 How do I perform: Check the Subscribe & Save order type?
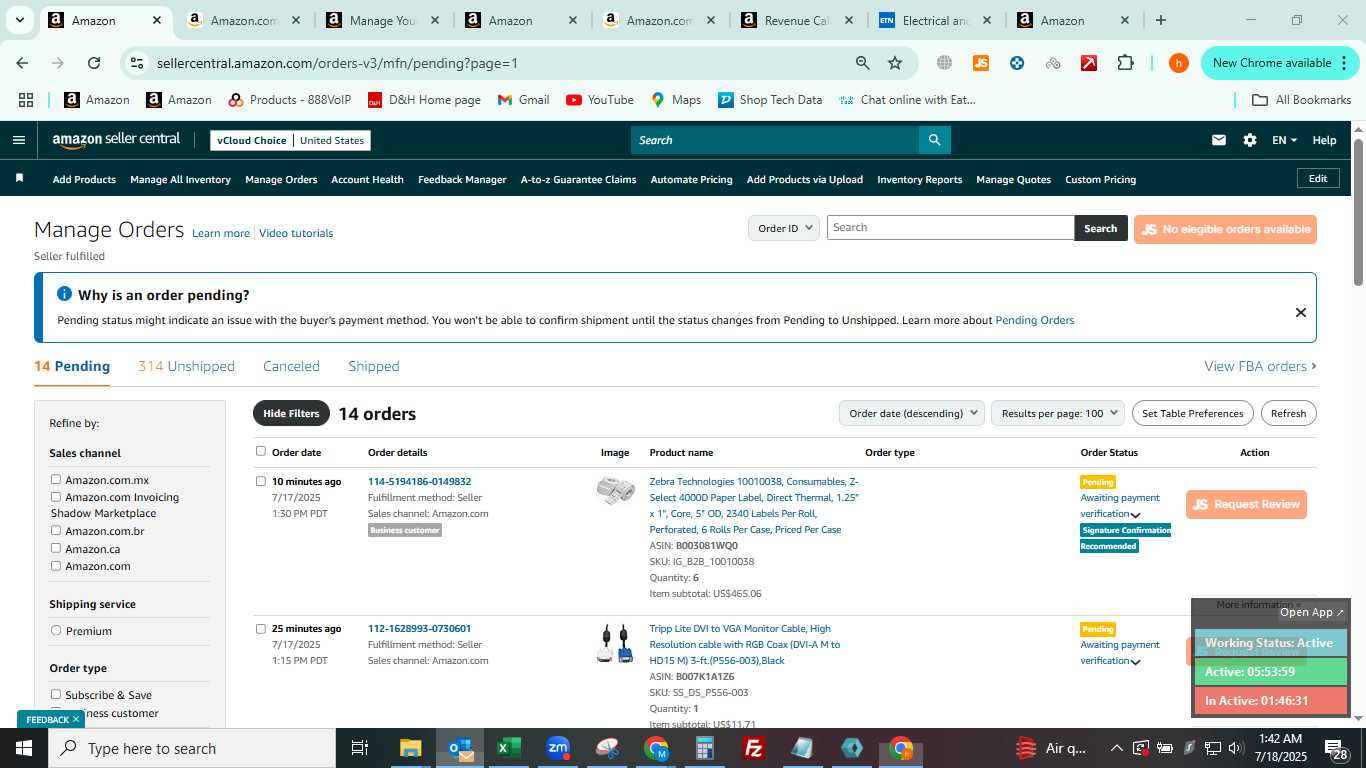point(56,694)
